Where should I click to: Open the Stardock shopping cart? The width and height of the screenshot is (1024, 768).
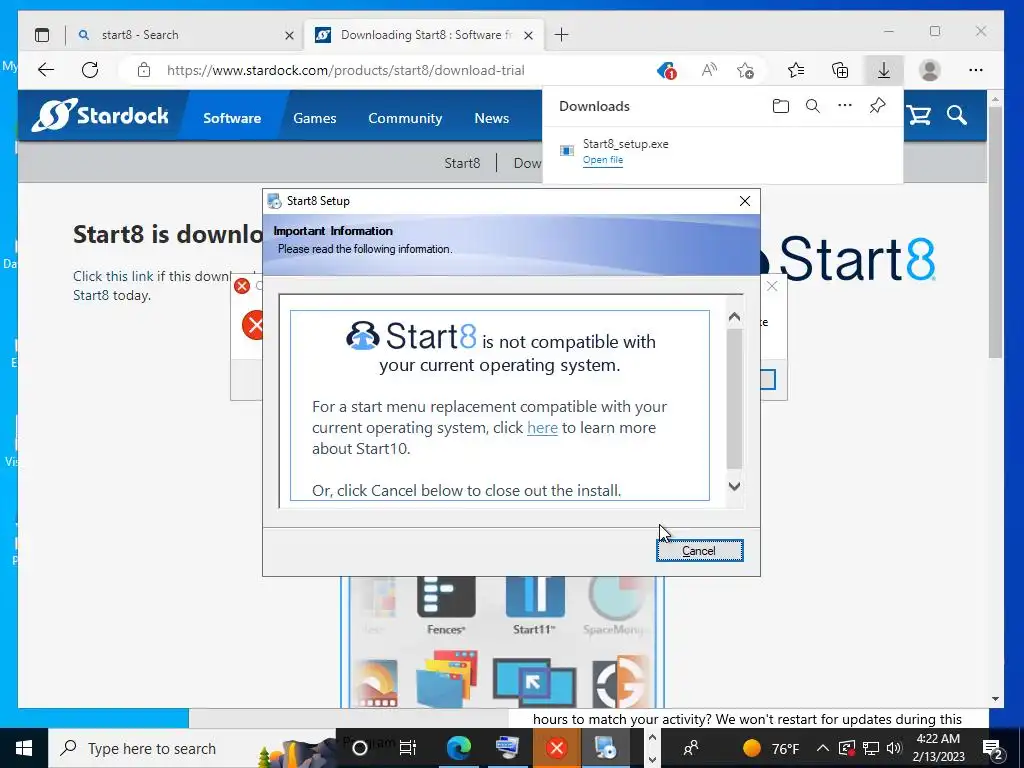coord(918,115)
